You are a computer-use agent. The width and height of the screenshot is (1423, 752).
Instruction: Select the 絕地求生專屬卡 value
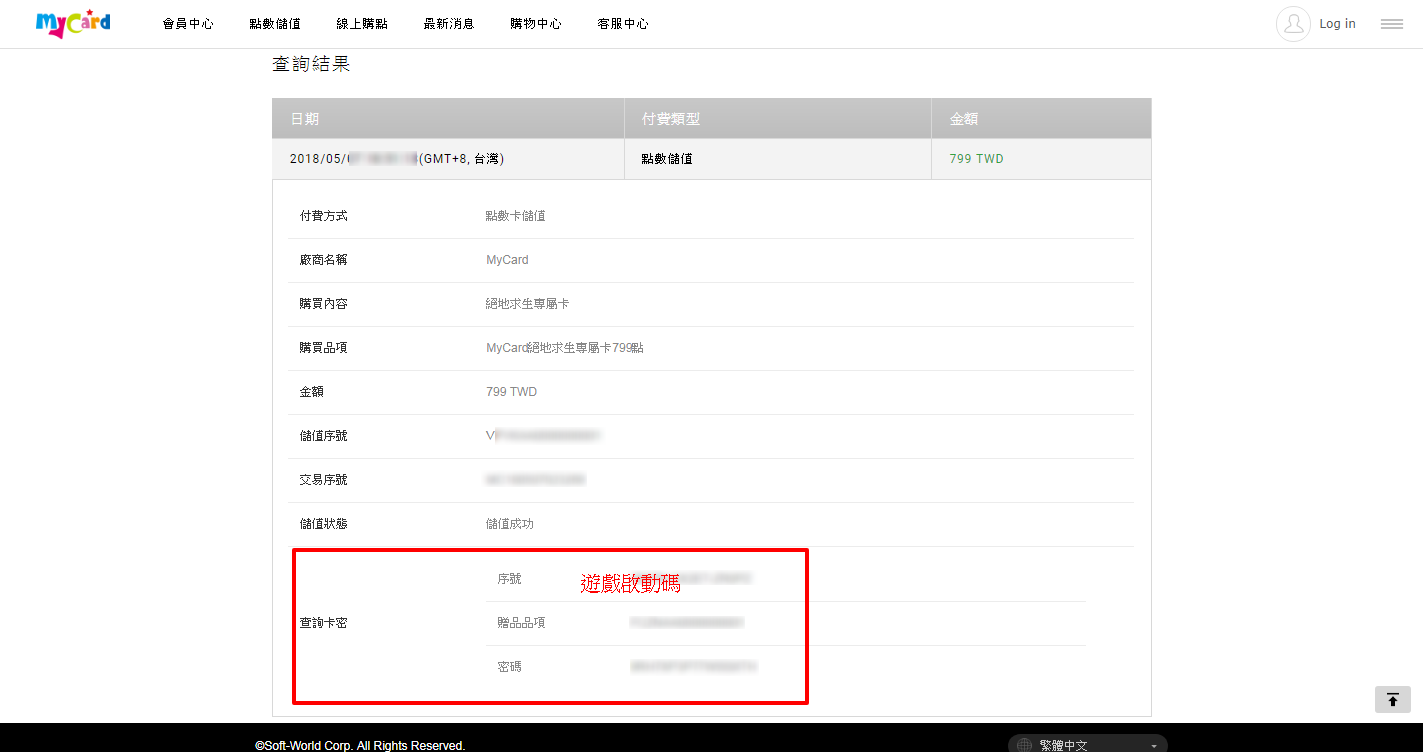click(x=528, y=304)
